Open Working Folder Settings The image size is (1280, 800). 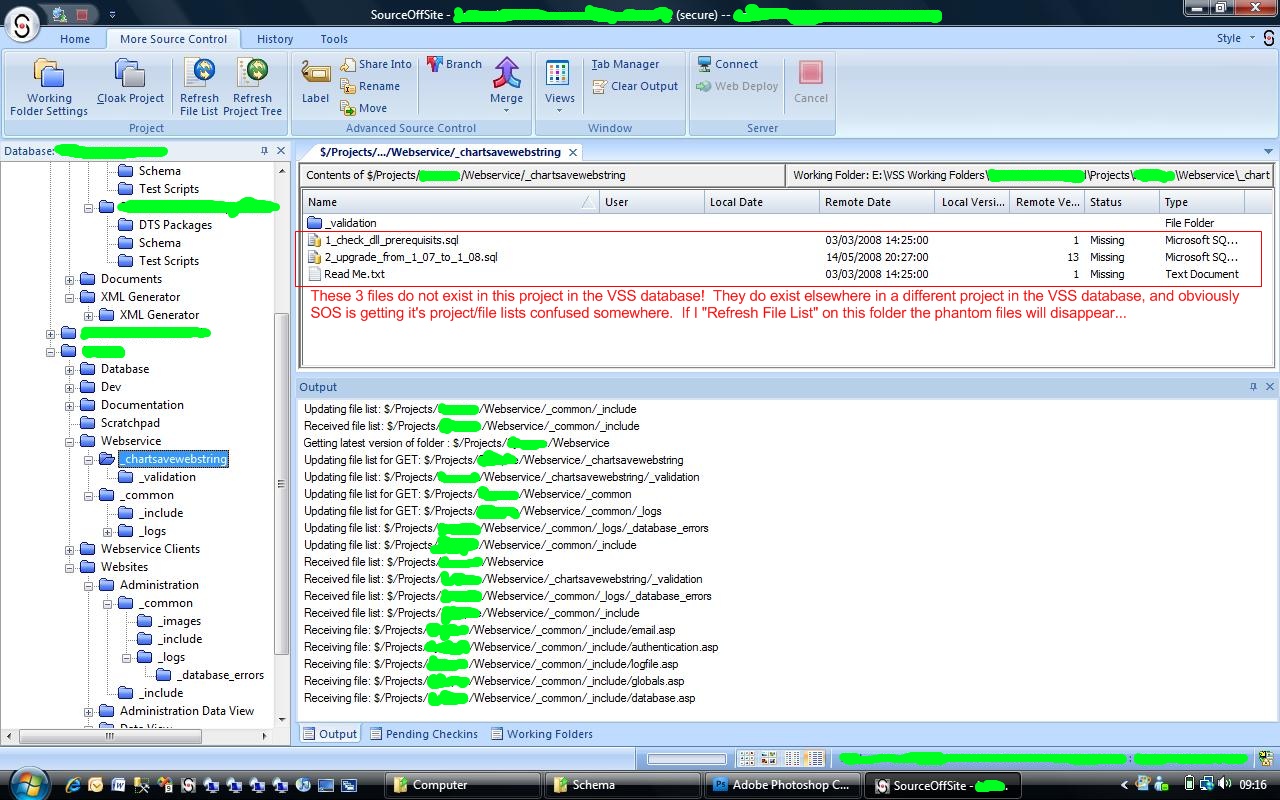pos(49,88)
